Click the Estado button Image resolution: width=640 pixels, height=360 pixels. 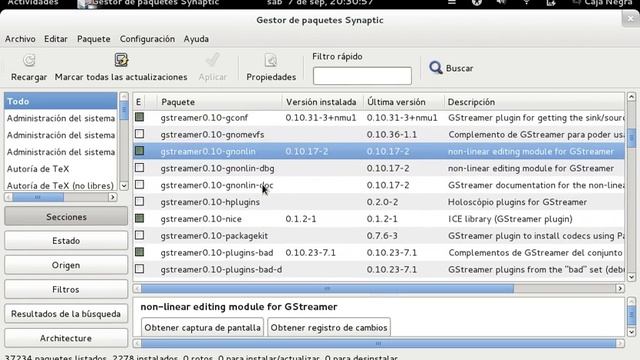pos(66,241)
